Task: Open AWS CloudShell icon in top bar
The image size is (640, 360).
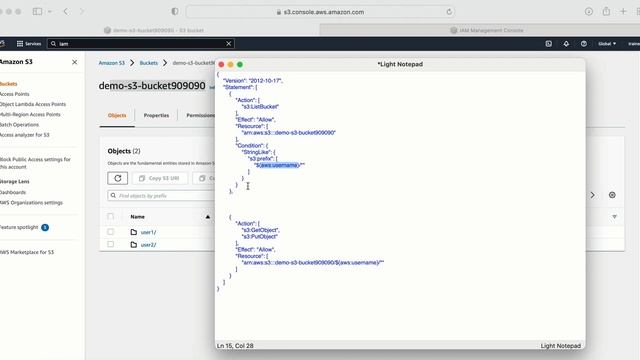Action: tap(549, 44)
